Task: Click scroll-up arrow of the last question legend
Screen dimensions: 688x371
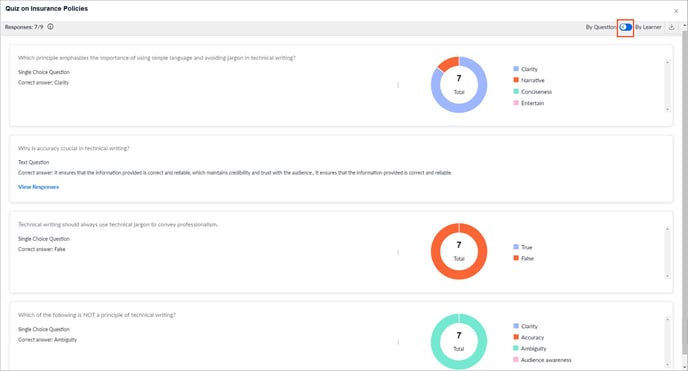Action: pos(667,319)
